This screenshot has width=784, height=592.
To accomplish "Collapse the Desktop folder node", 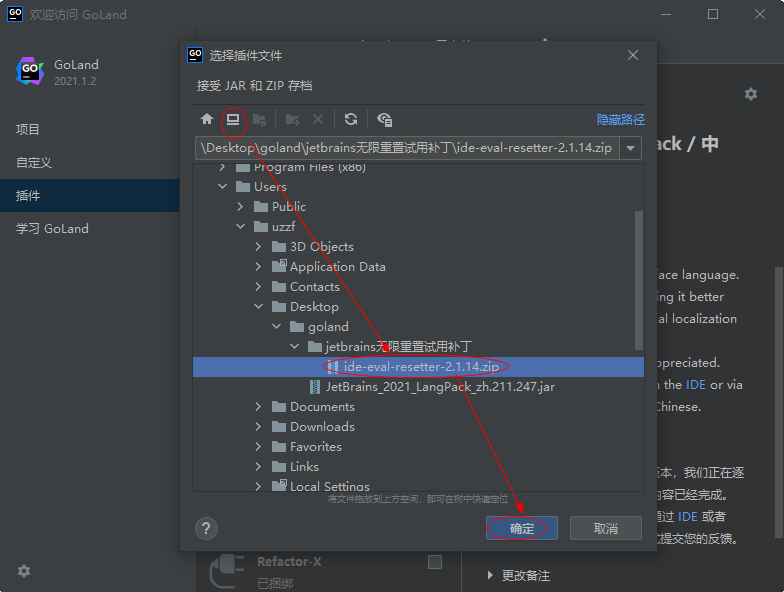I will (x=258, y=307).
